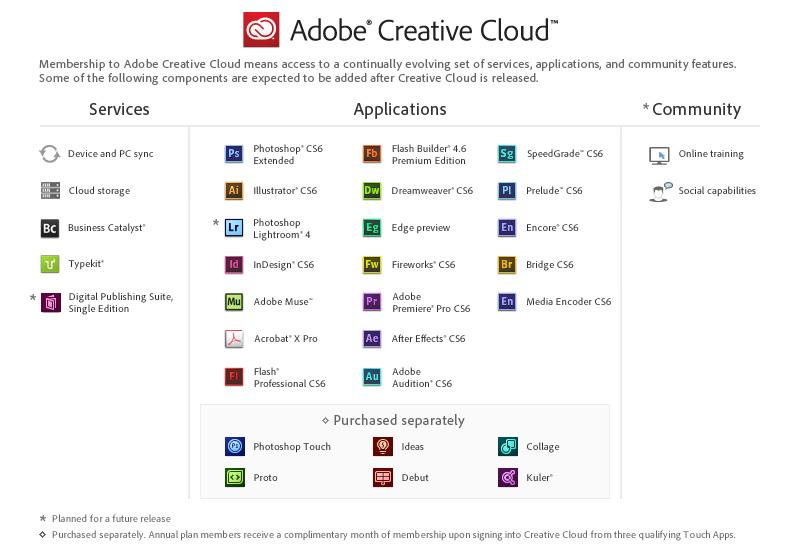Click the Business Catalyst service icon
800x548 pixels.
click(x=50, y=228)
